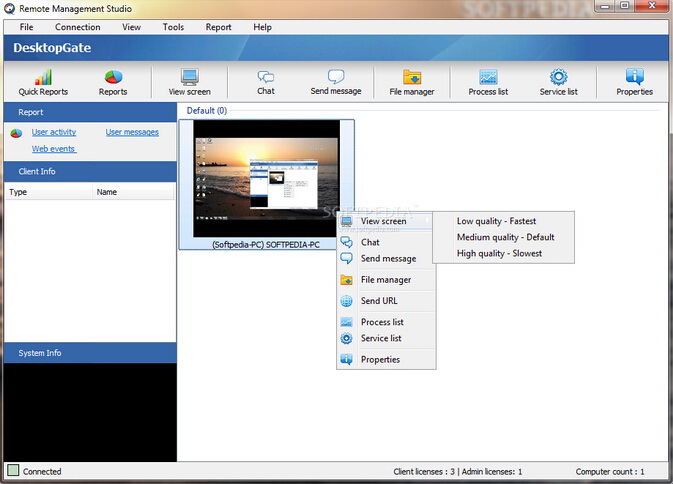This screenshot has width=673, height=484.
Task: Open Send message in the toolbar
Action: click(x=336, y=82)
